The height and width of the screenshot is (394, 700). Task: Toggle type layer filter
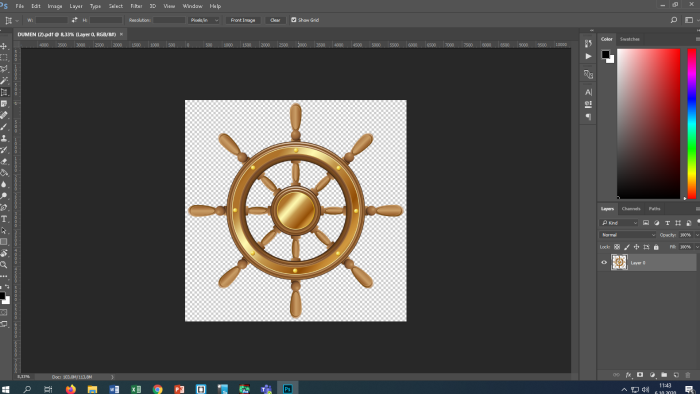[x=667, y=223]
